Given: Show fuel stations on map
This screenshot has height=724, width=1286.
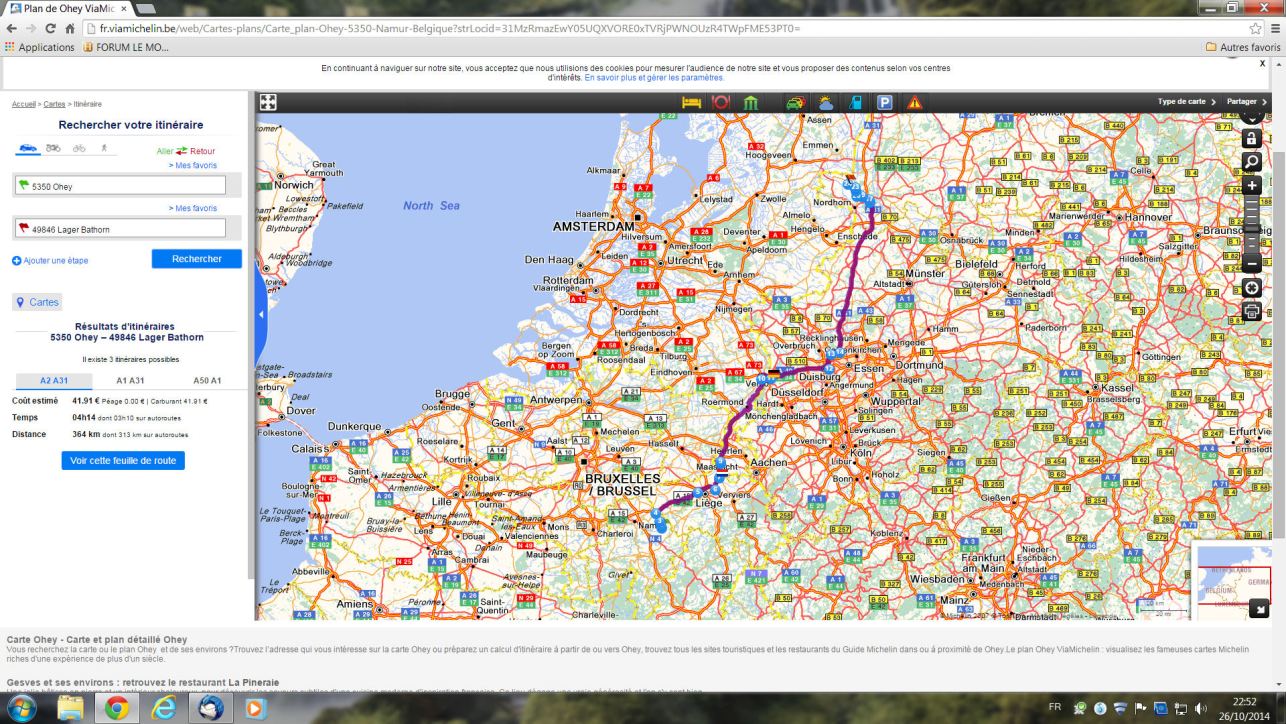Looking at the screenshot, I should (x=855, y=102).
